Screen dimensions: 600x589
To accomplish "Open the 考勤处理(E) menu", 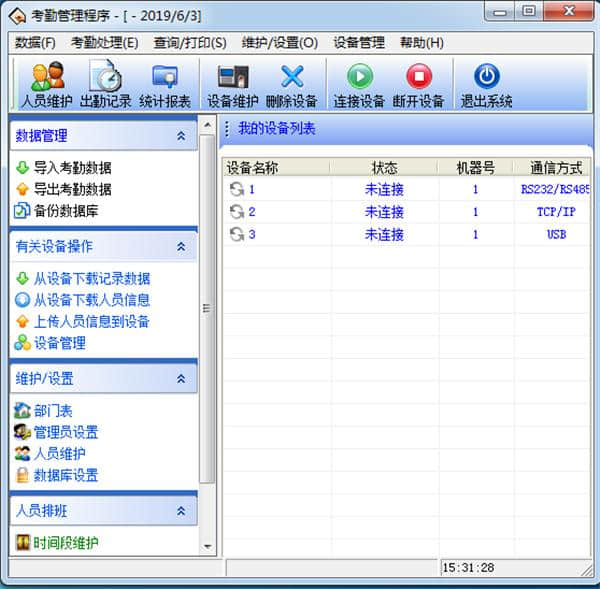I will pos(104,43).
